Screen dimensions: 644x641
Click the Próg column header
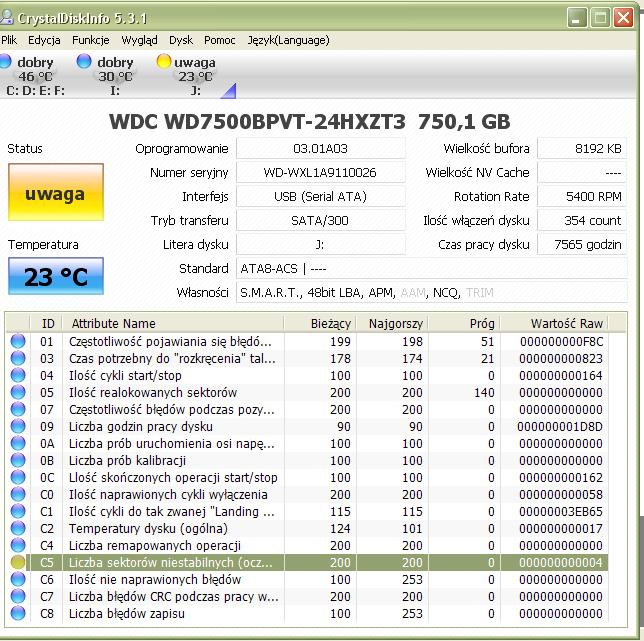point(465,324)
